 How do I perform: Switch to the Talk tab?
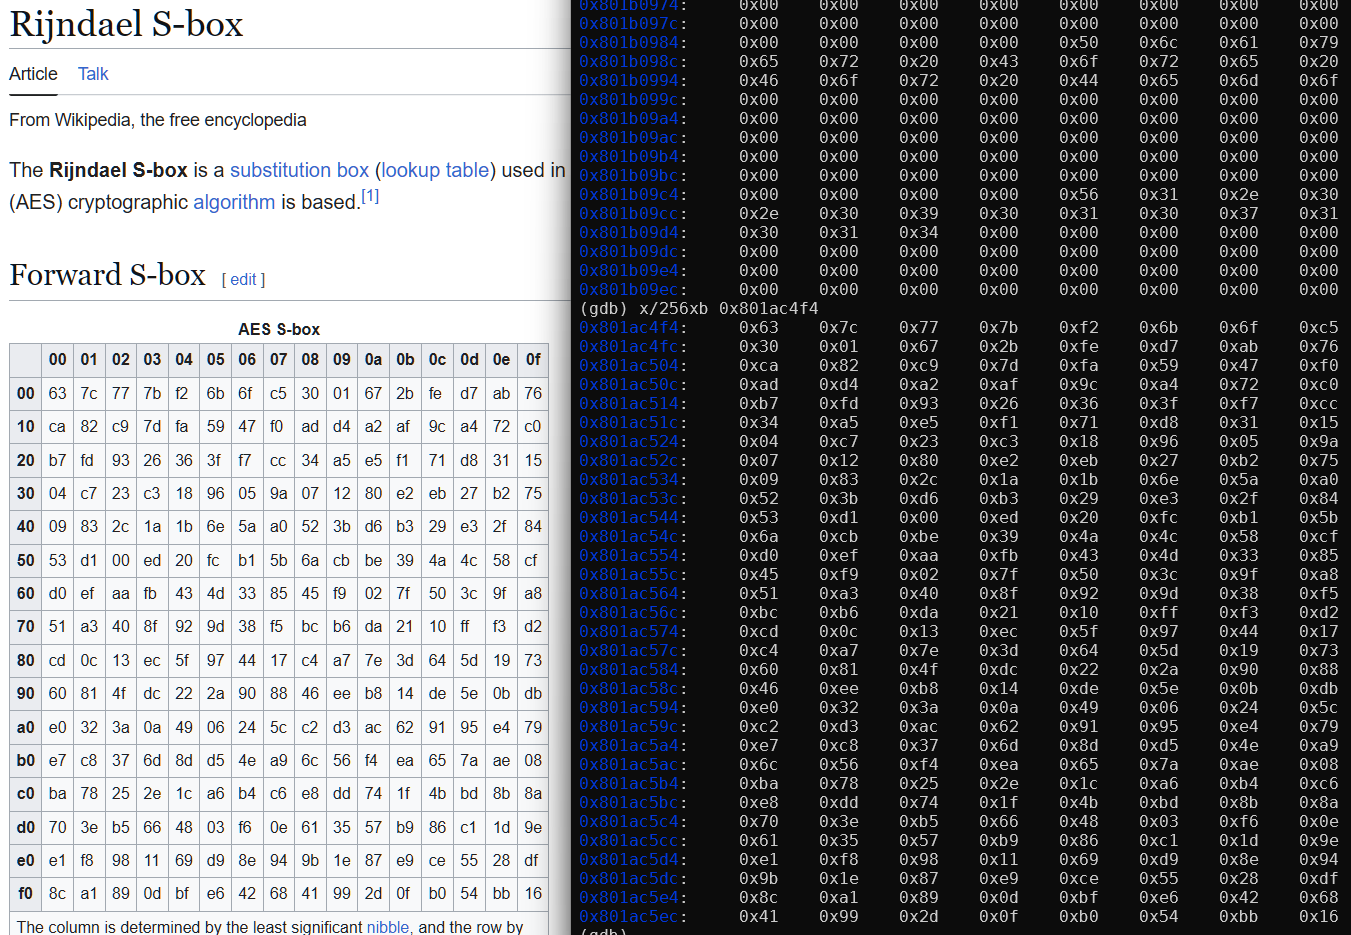point(93,74)
